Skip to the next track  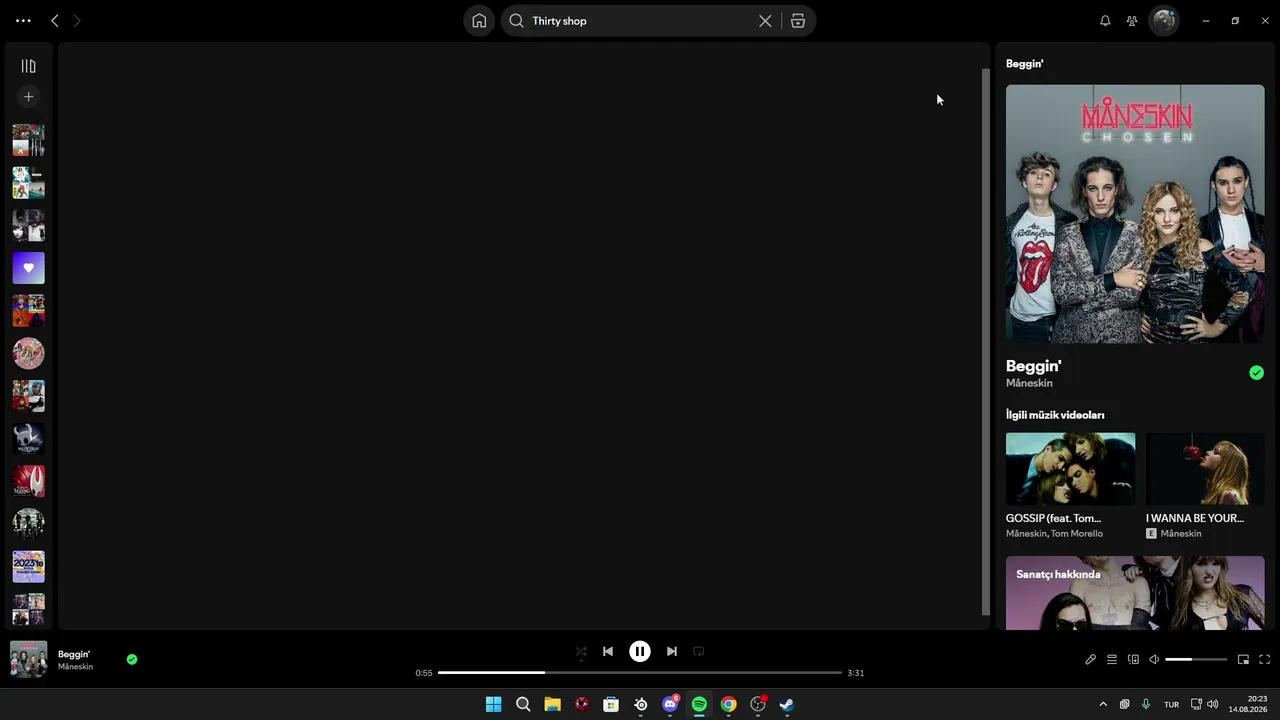point(672,652)
